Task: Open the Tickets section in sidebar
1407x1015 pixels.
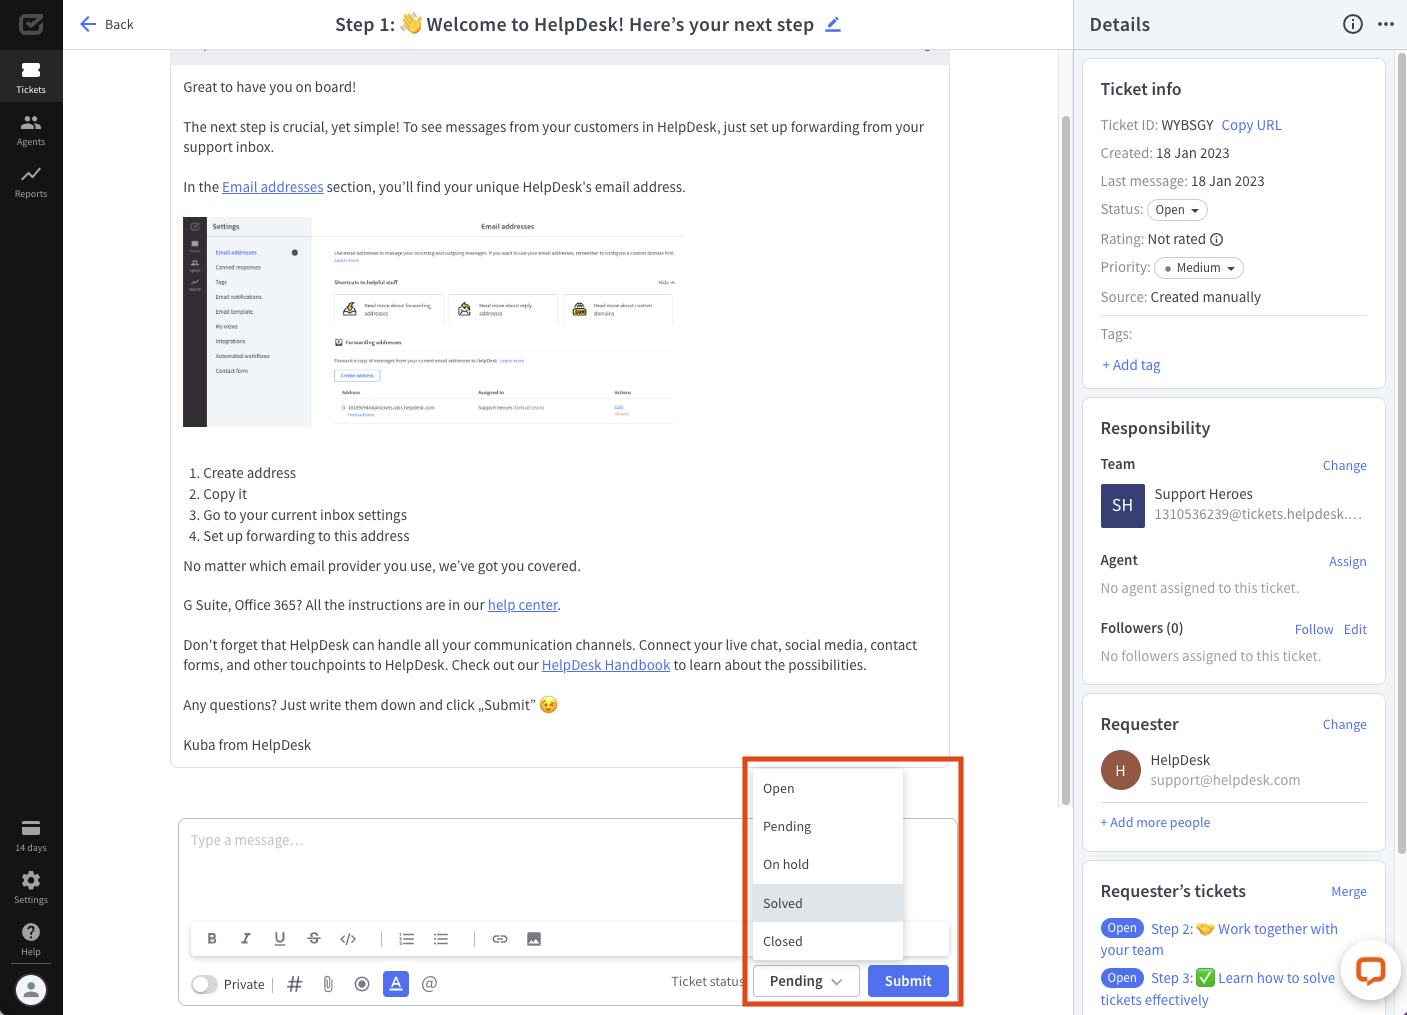Action: tap(31, 77)
